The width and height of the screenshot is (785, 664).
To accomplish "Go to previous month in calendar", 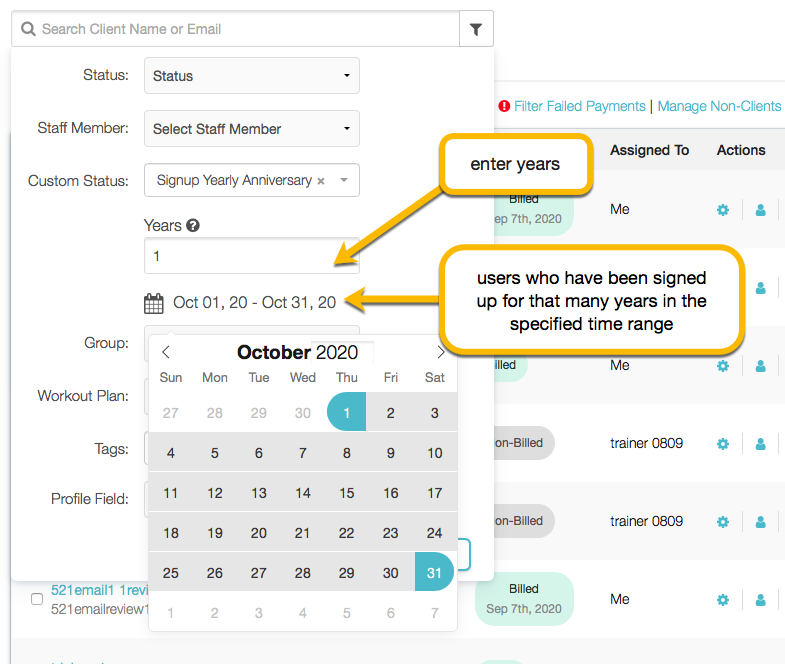I will (166, 352).
